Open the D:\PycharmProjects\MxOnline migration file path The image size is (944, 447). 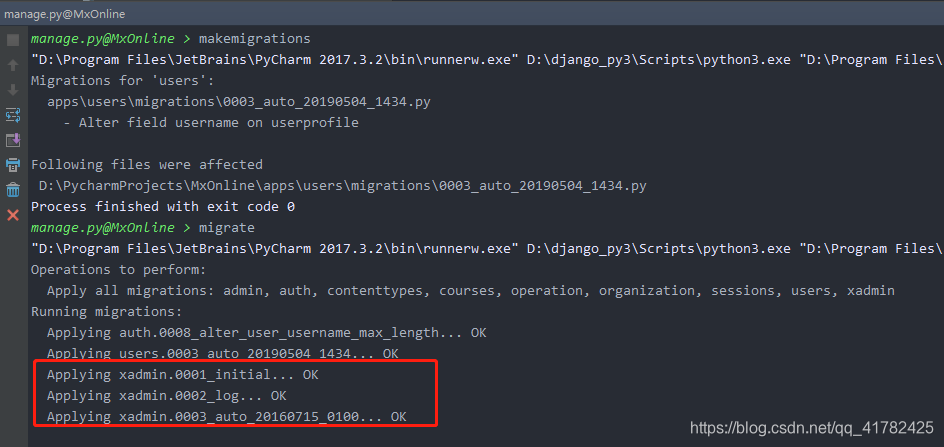(x=343, y=186)
